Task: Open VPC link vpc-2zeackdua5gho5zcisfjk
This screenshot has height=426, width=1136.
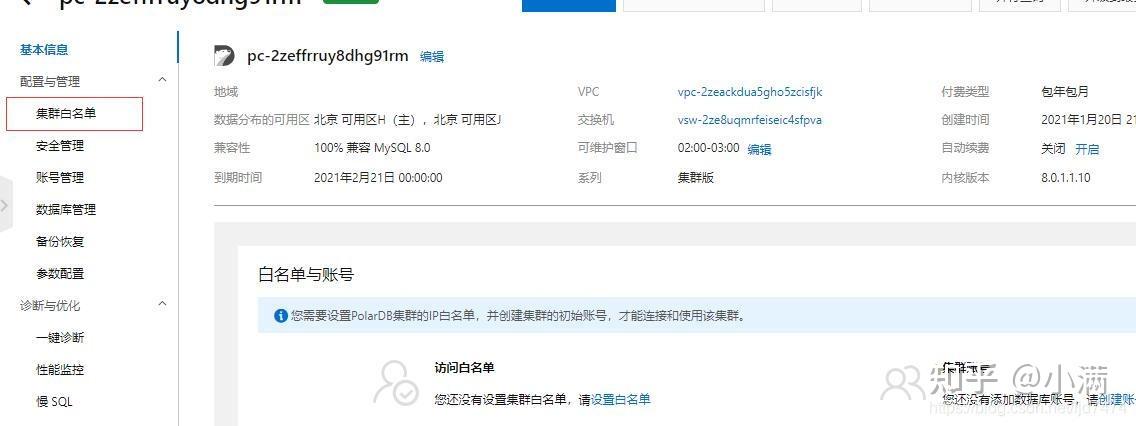Action: coord(750,92)
